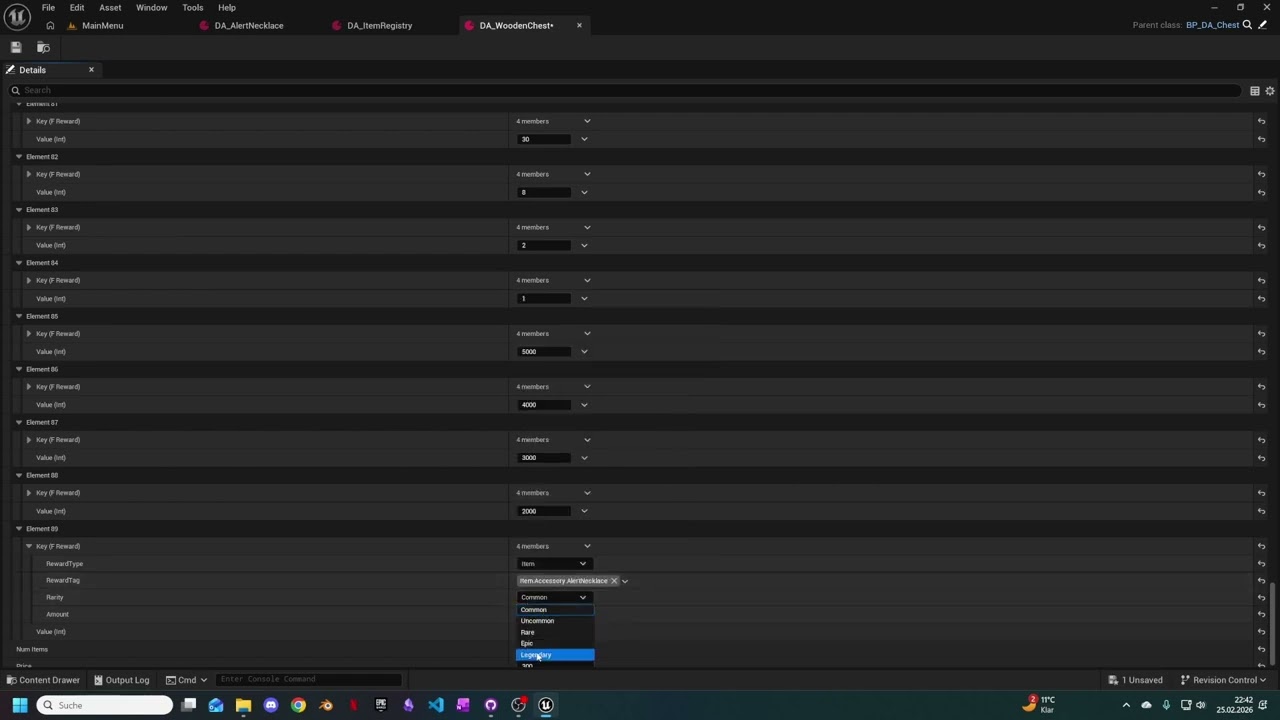The image size is (1280, 720).
Task: Collapse Key (F Reward) under Element 89
Action: [x=29, y=546]
